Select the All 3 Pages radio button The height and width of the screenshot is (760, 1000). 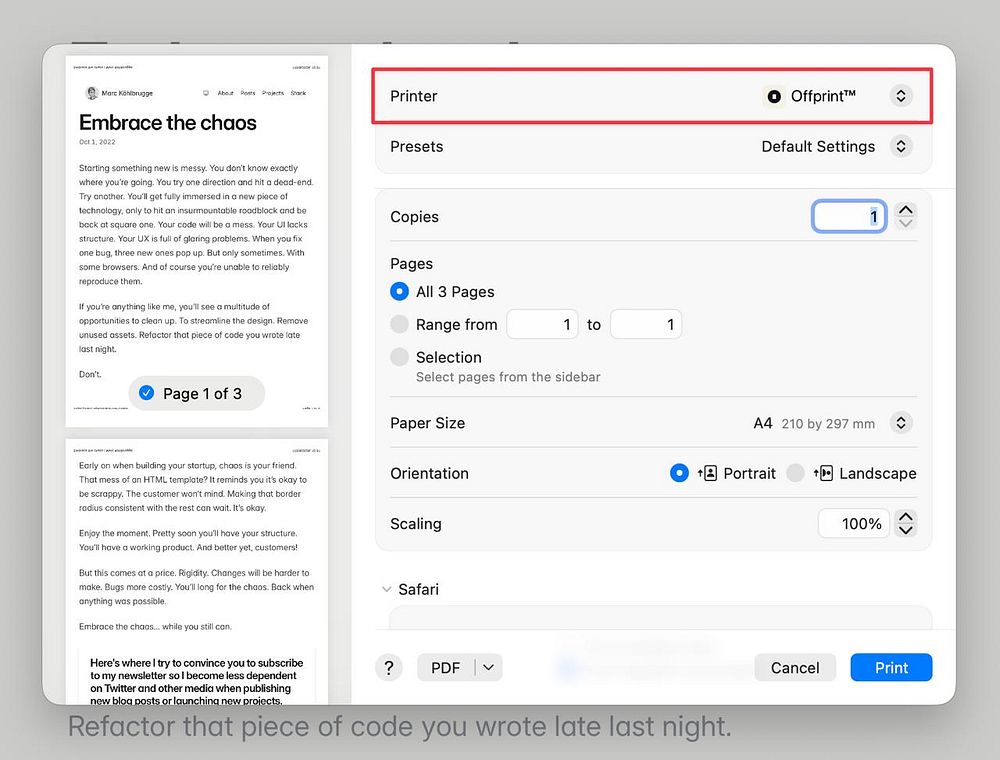click(399, 291)
